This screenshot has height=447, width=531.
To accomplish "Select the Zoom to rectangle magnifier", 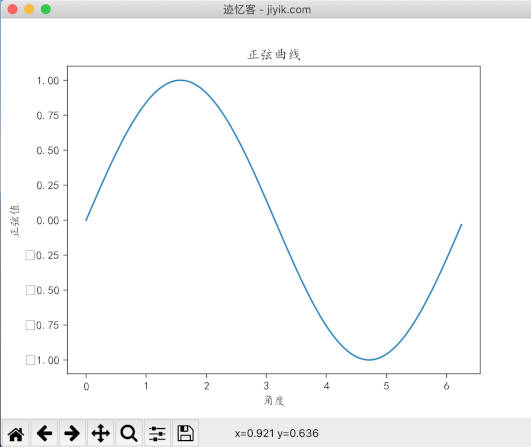I will [x=129, y=433].
